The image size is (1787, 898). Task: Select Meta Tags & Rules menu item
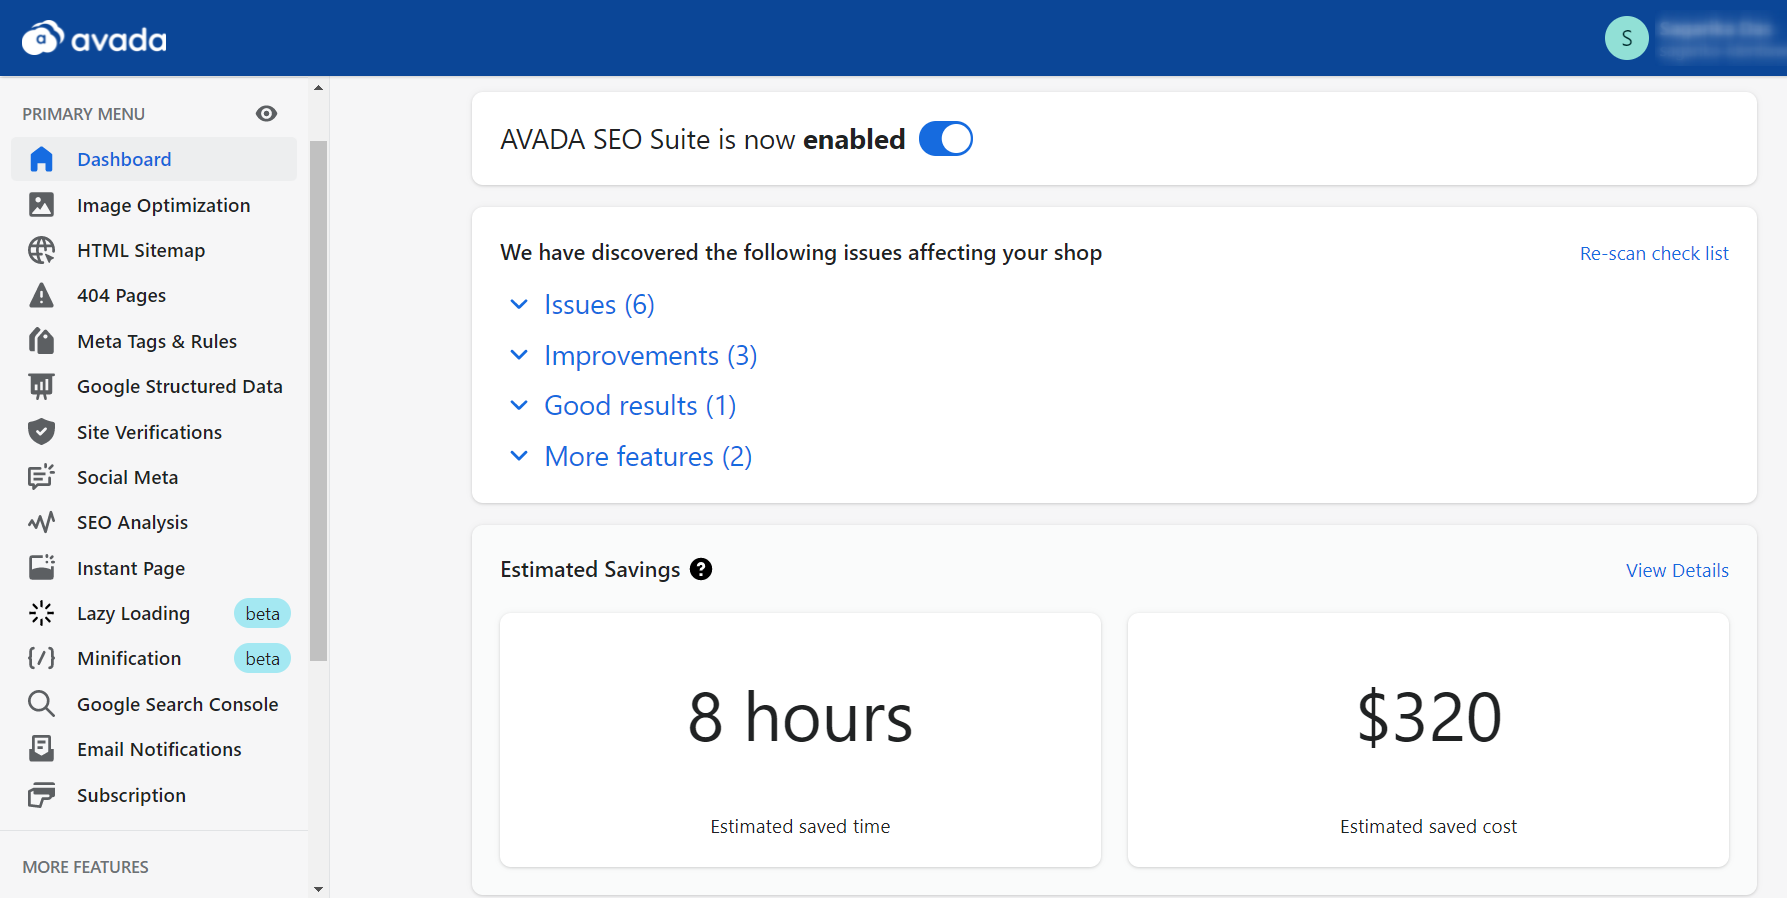coord(154,341)
